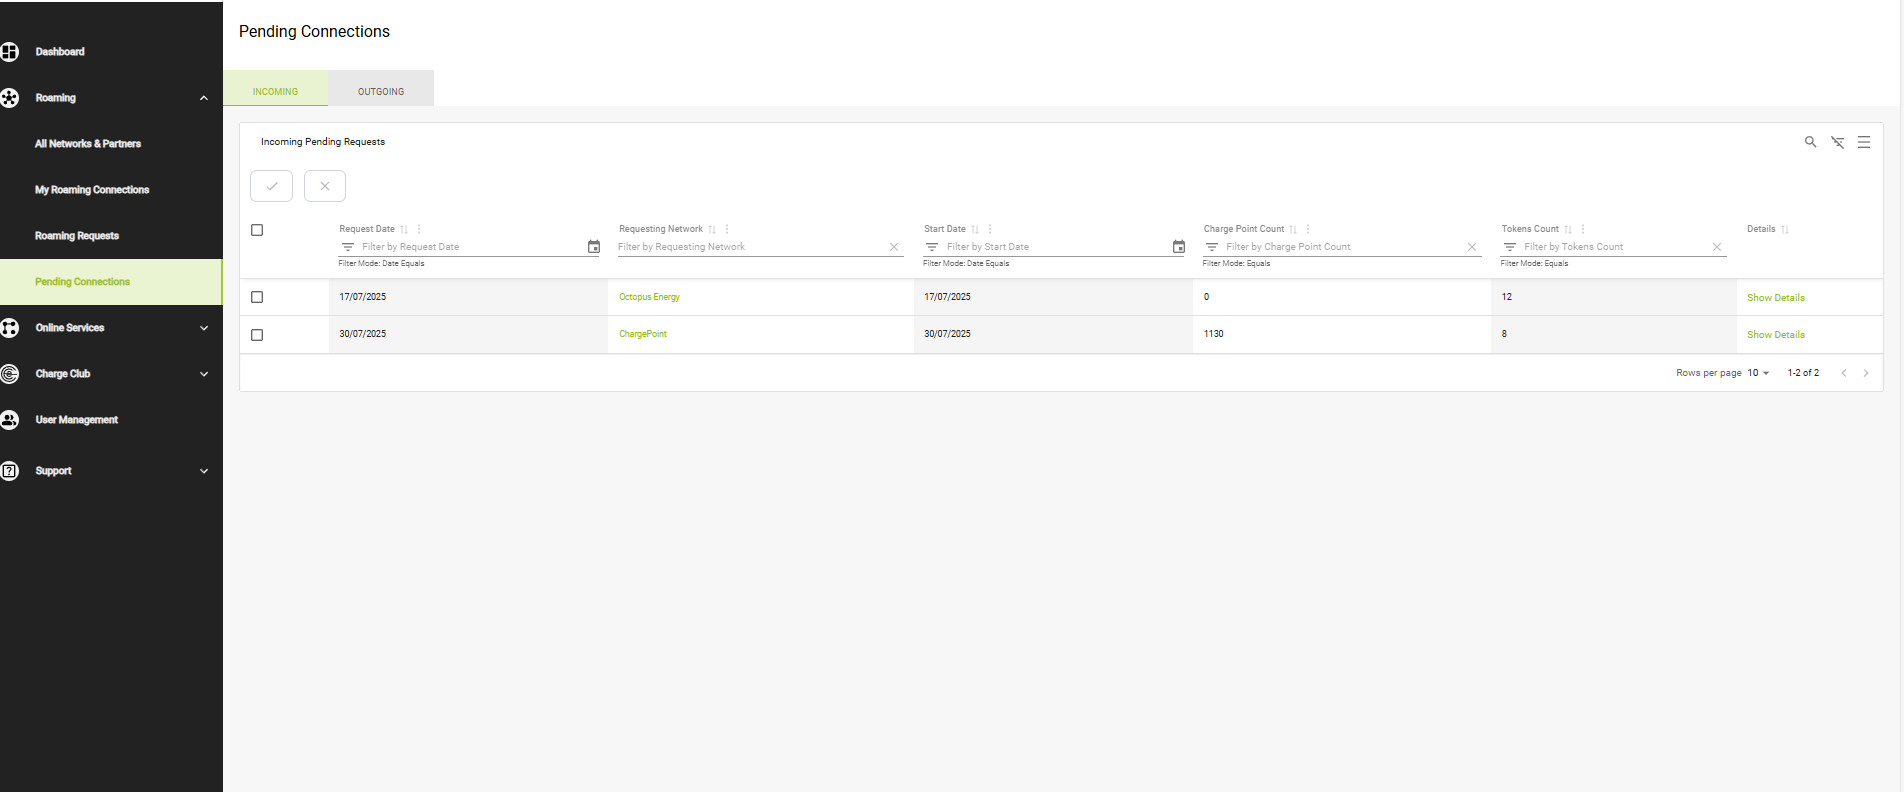Click the search icon in table toolbar
The image size is (1904, 792).
coord(1810,142)
